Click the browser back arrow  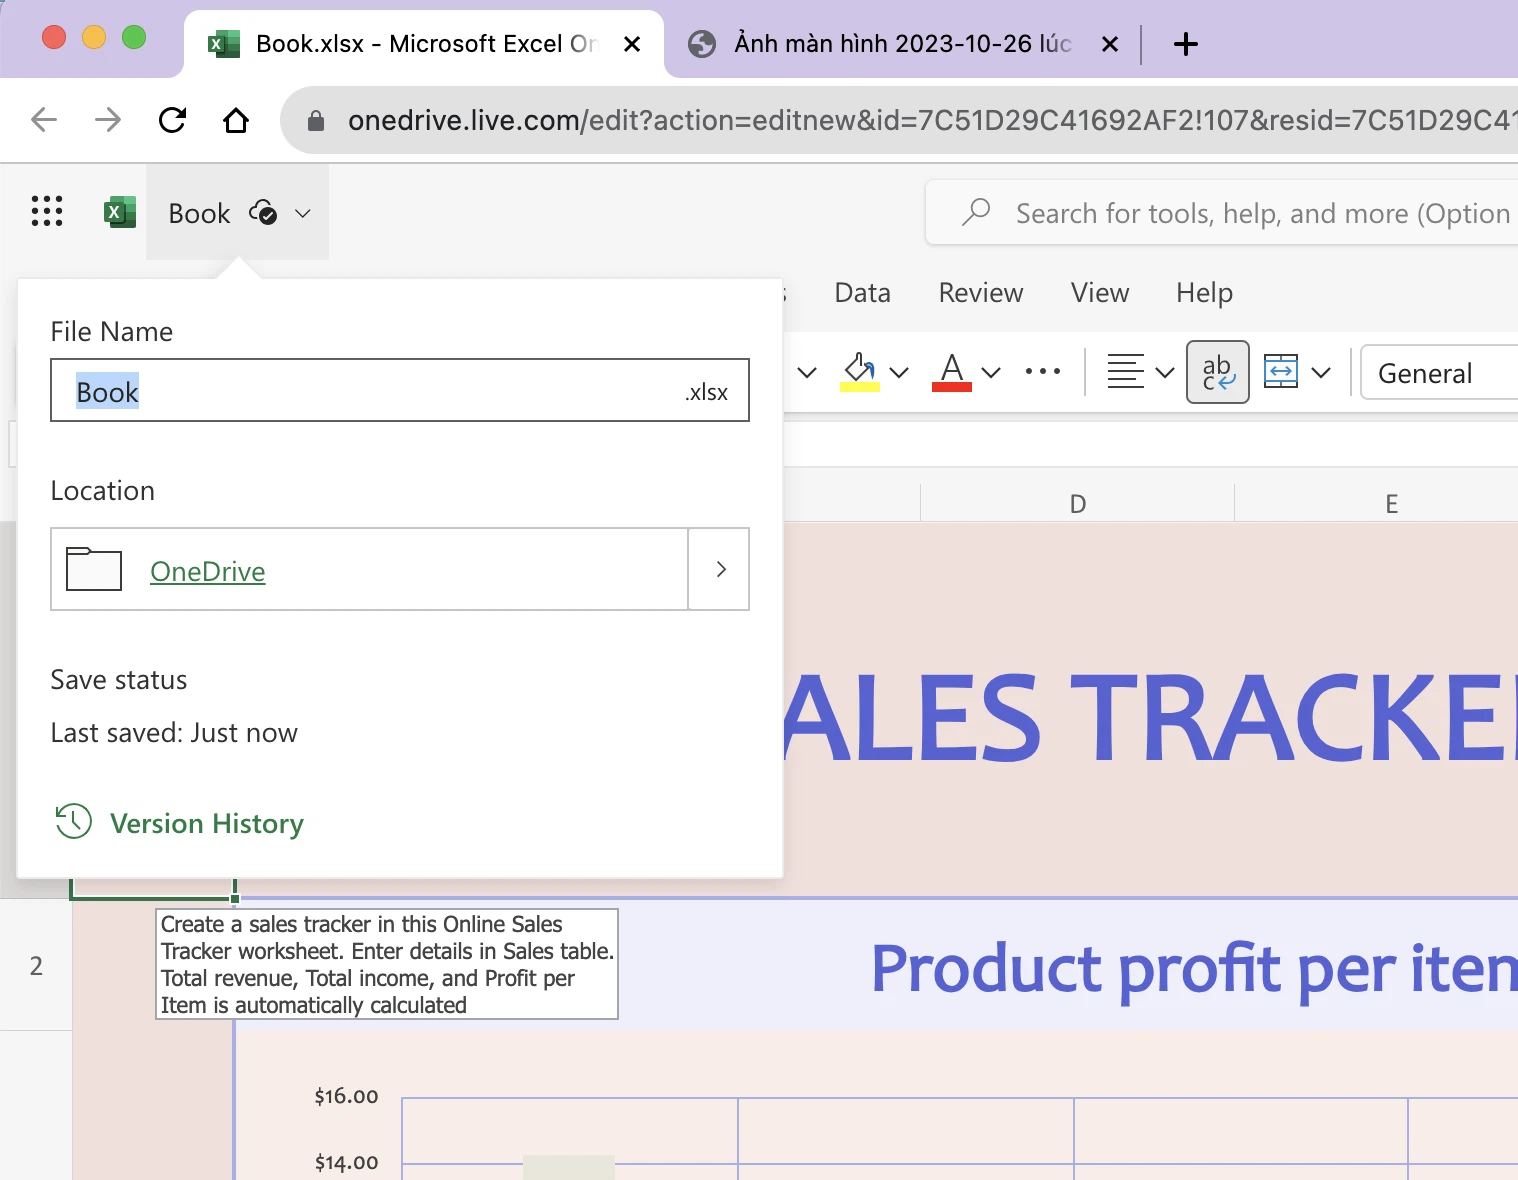pos(44,120)
